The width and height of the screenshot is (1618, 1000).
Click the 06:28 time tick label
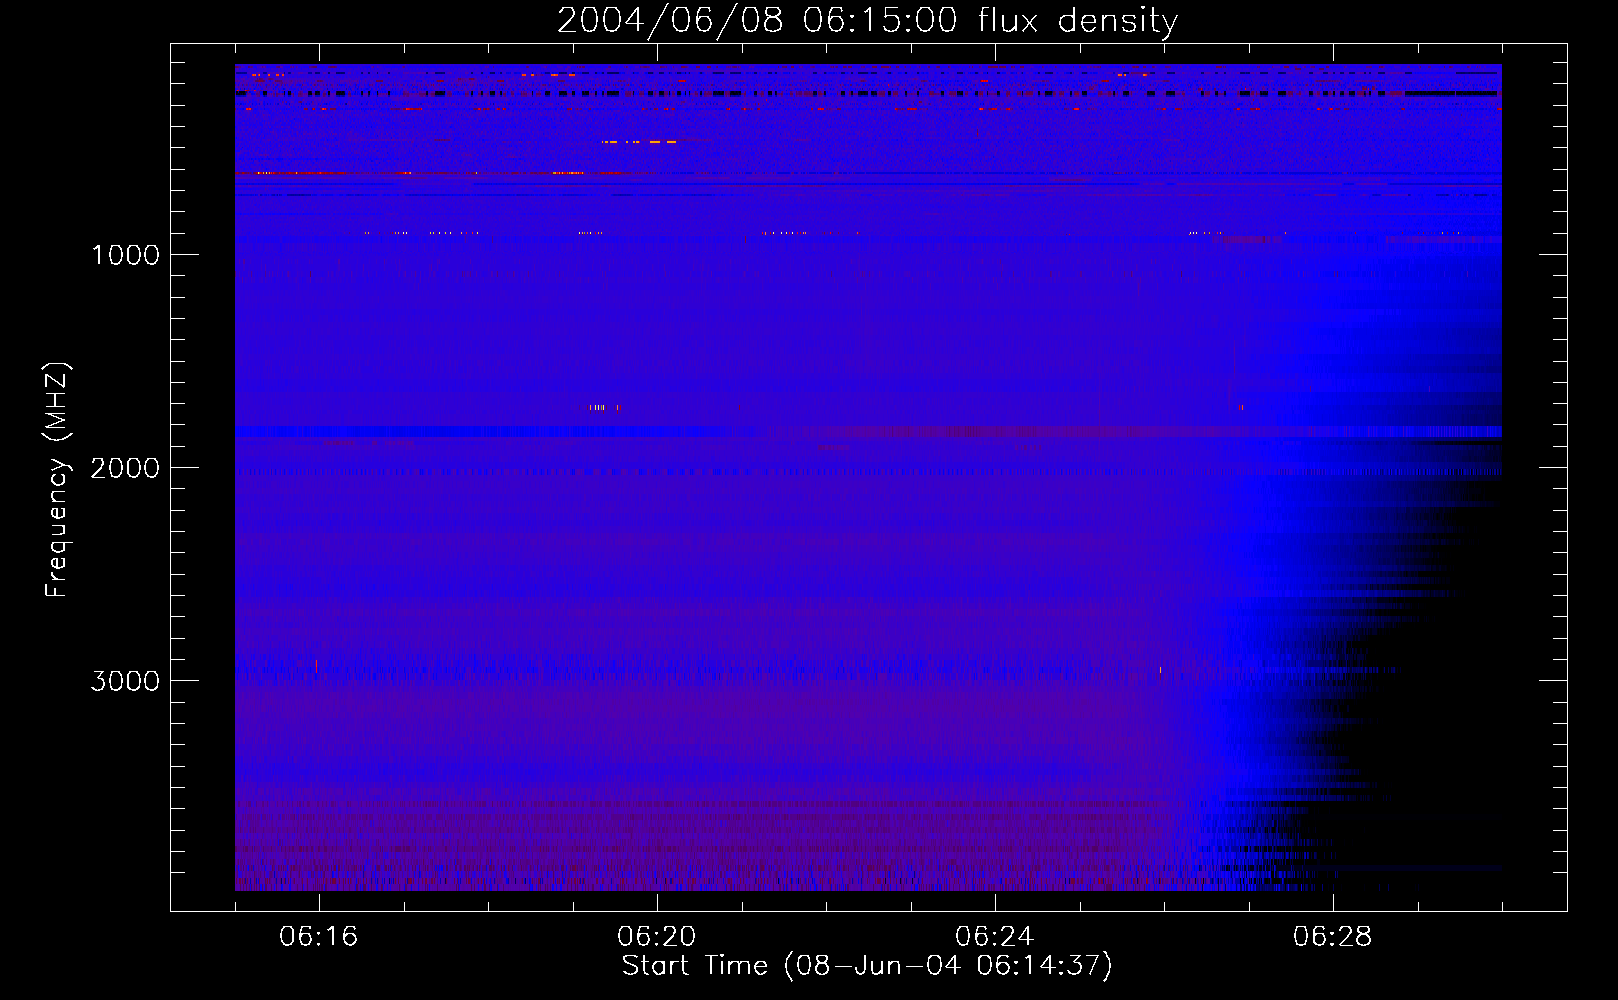pos(1333,937)
